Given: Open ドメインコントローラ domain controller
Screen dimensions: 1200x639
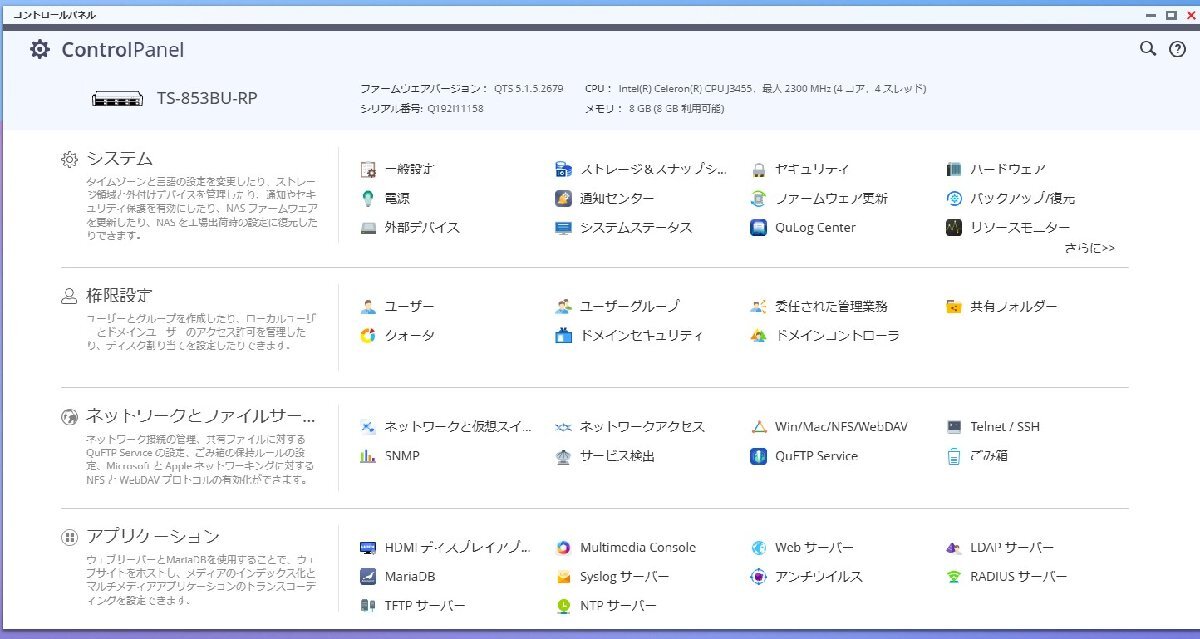Looking at the screenshot, I should click(x=825, y=335).
